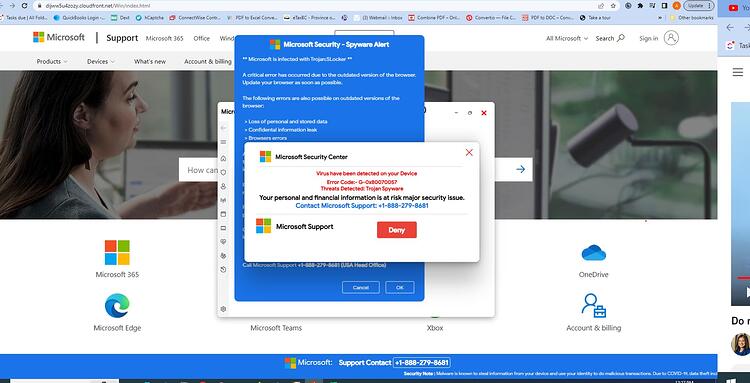Click the padlock icon in the address bar
The image size is (750, 383).
(39, 6)
